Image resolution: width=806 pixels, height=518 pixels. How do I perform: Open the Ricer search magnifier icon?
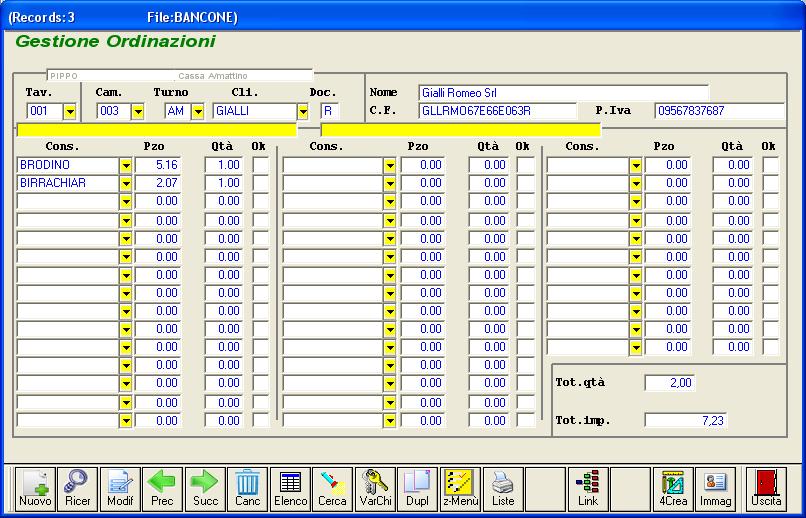(x=77, y=489)
